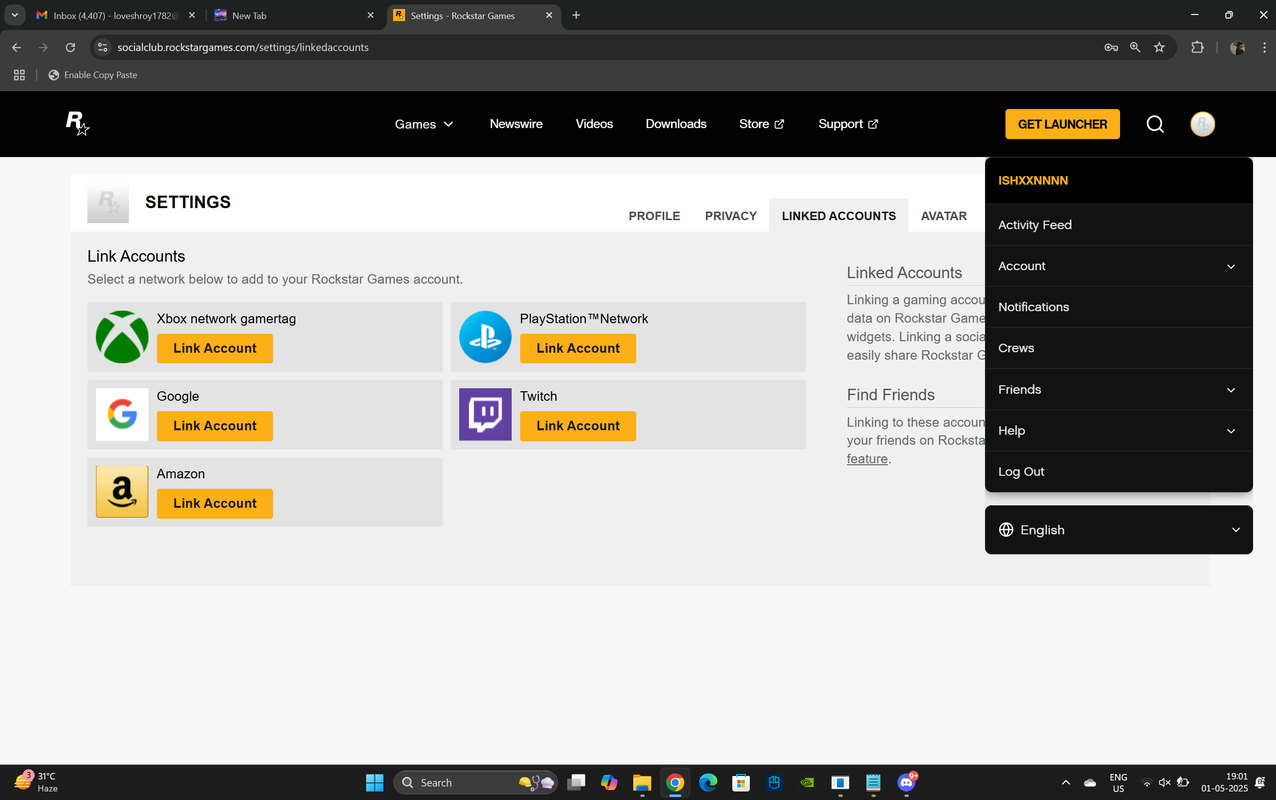Image resolution: width=1276 pixels, height=800 pixels.
Task: Click the Twitch logo icon
Action: (485, 415)
